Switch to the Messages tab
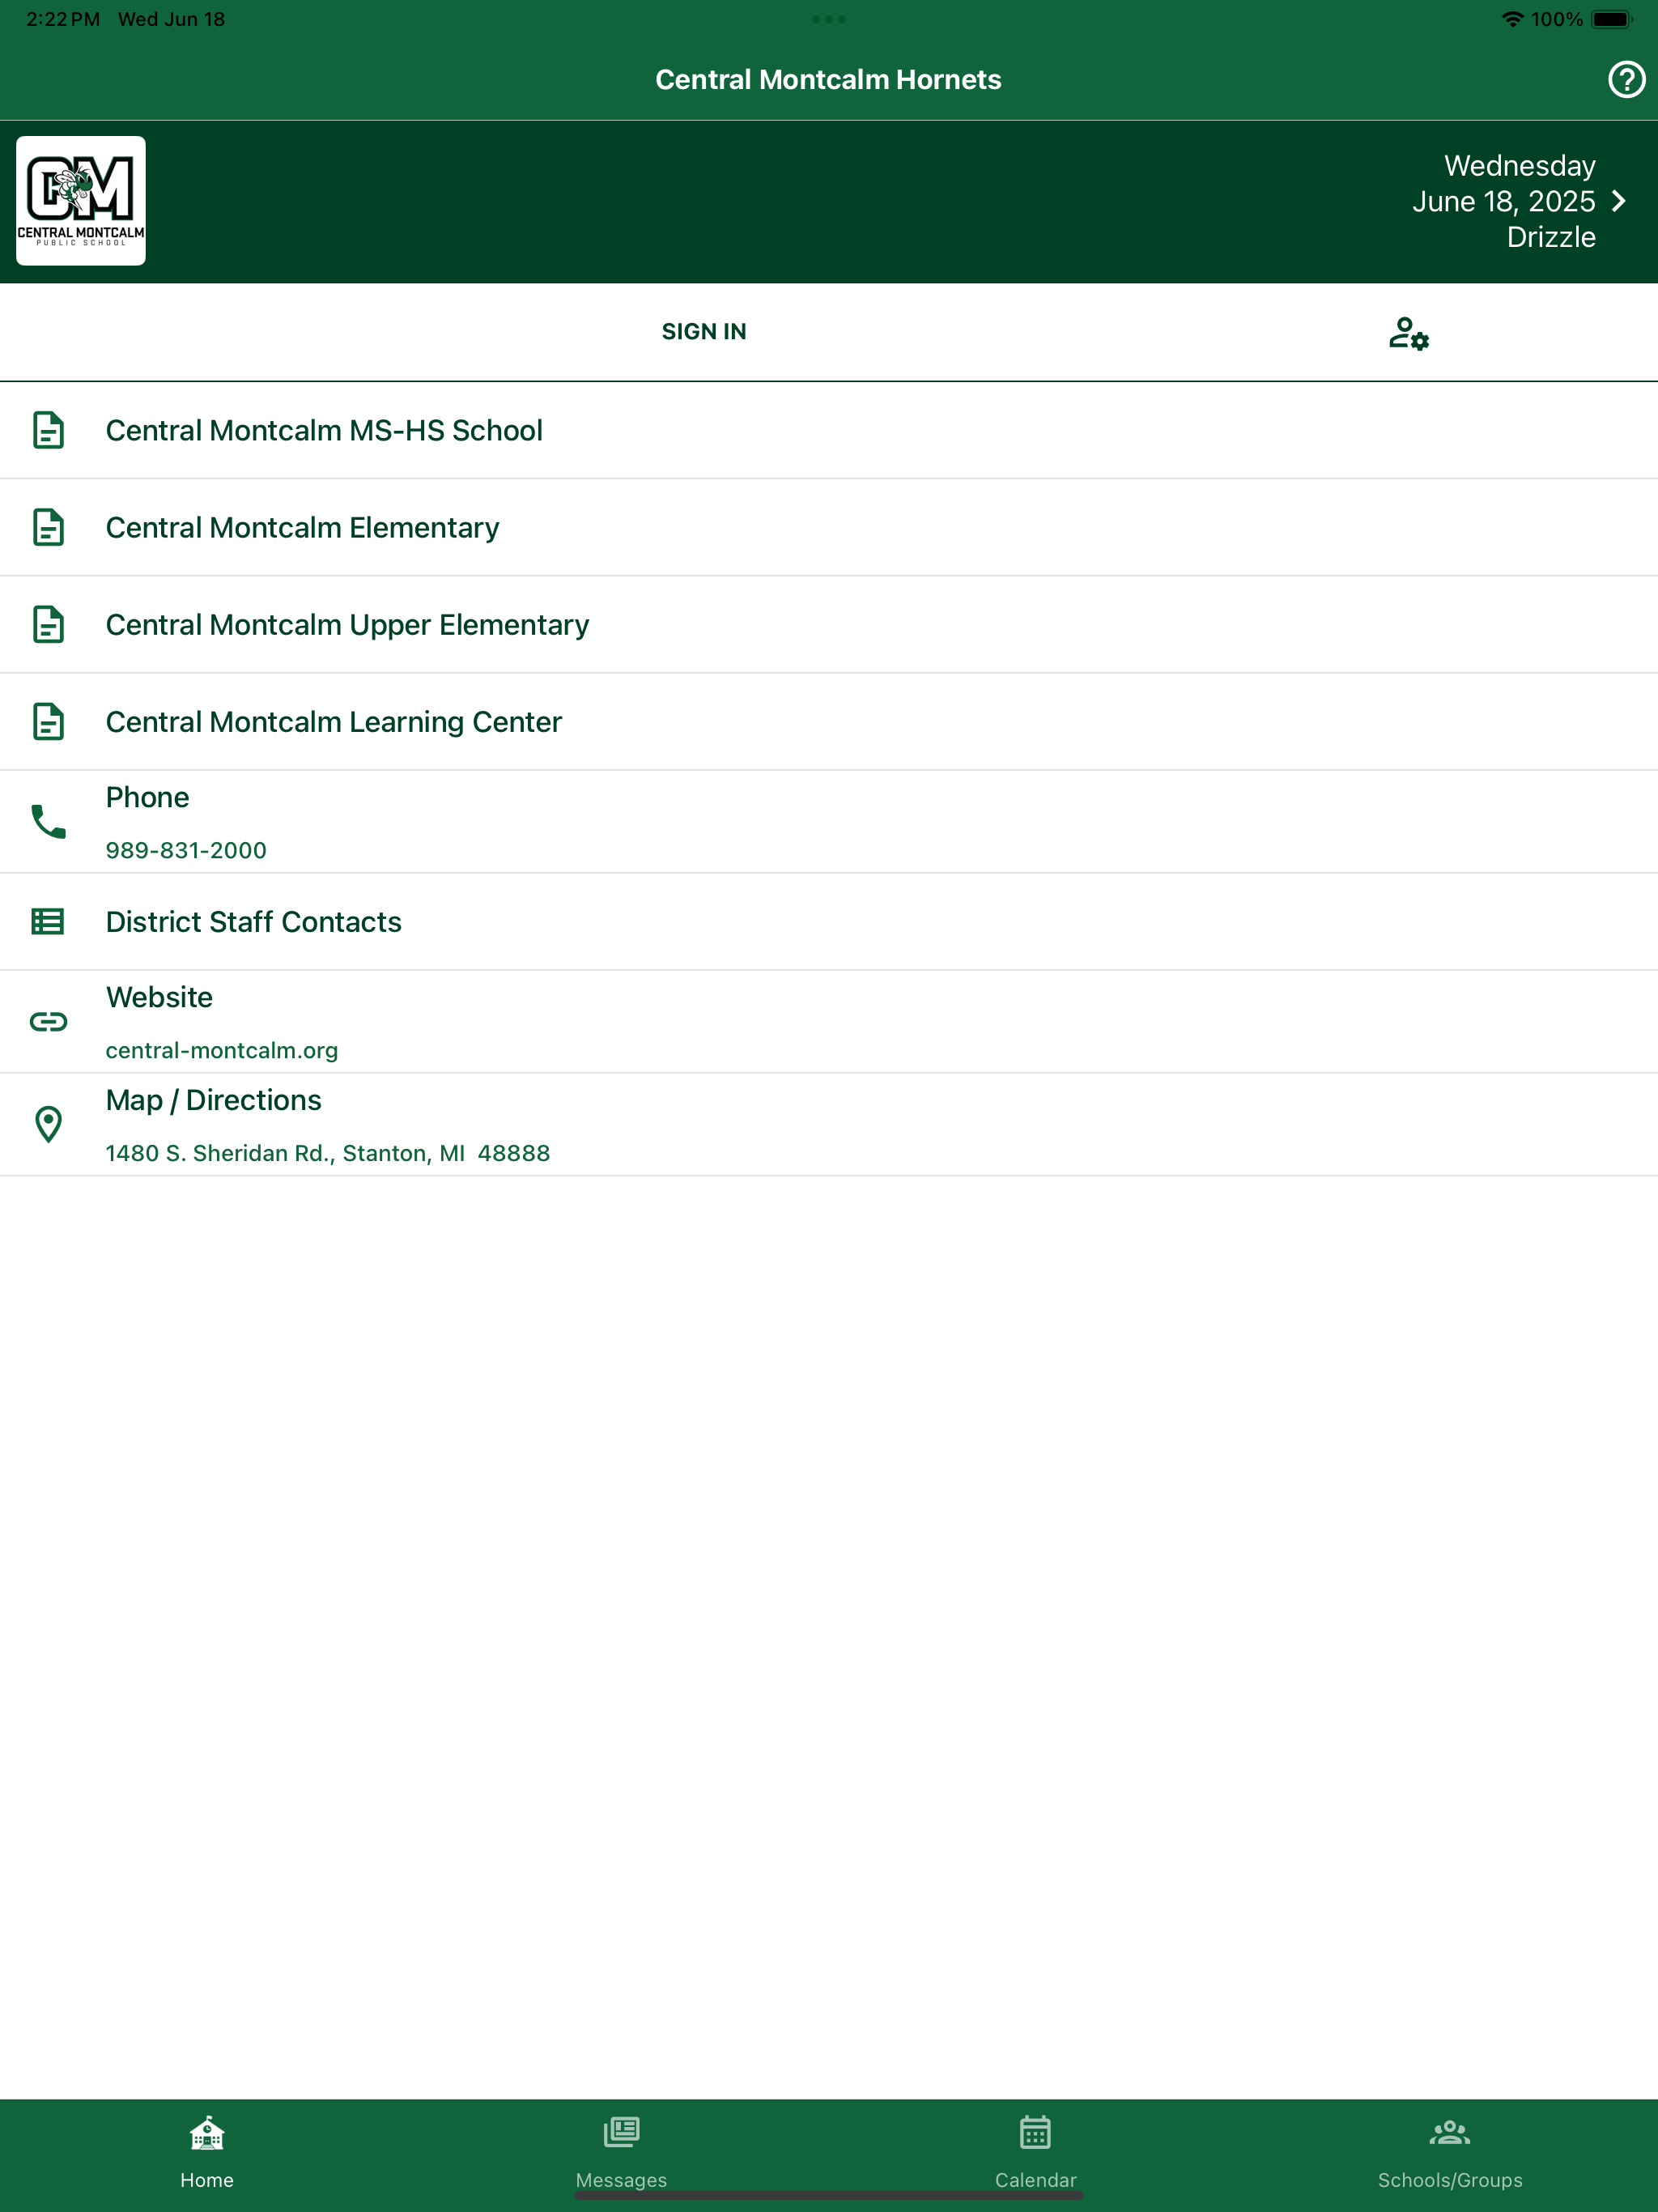 coord(621,2153)
